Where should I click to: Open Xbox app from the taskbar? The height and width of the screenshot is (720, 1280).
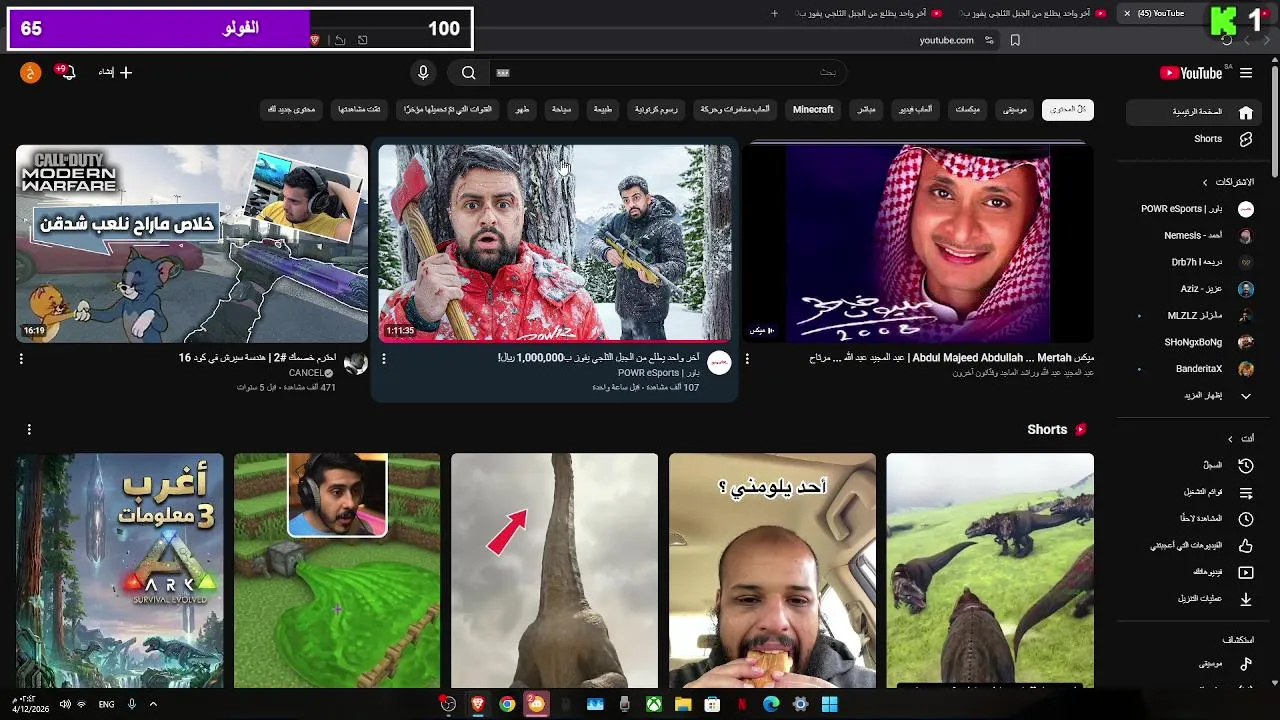653,705
